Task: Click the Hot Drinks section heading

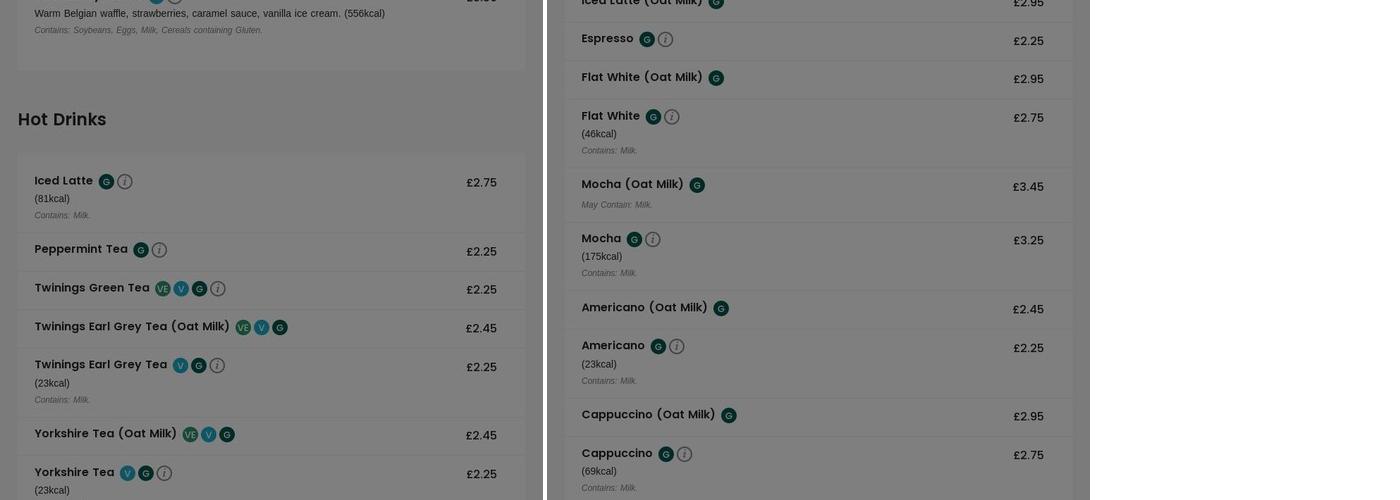Action: point(62,120)
